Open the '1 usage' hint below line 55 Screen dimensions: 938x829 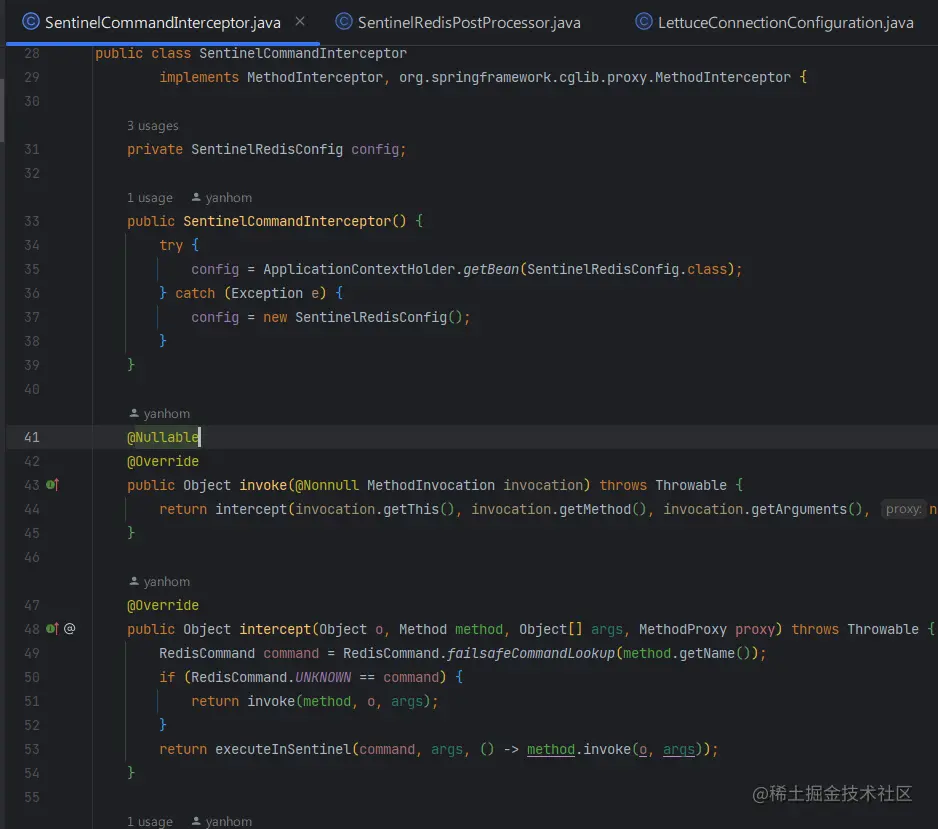tap(150, 821)
